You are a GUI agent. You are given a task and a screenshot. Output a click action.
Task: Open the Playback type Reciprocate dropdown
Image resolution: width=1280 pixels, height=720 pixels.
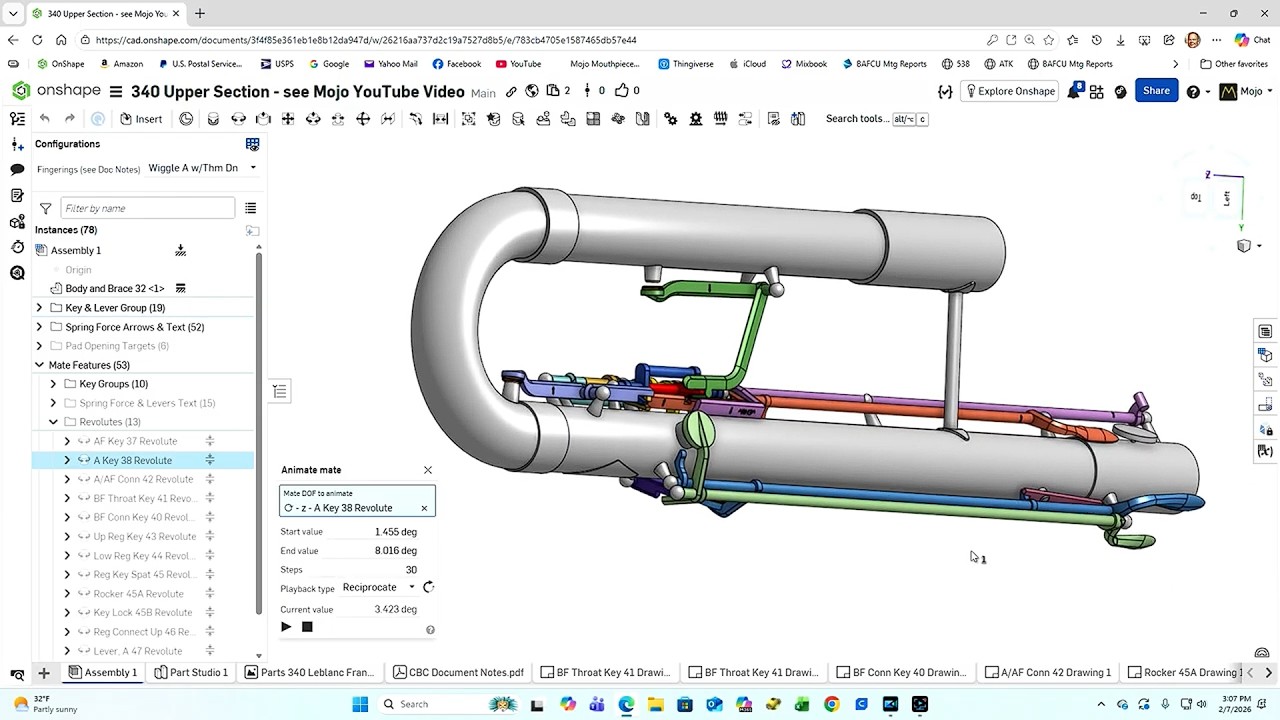pos(378,587)
